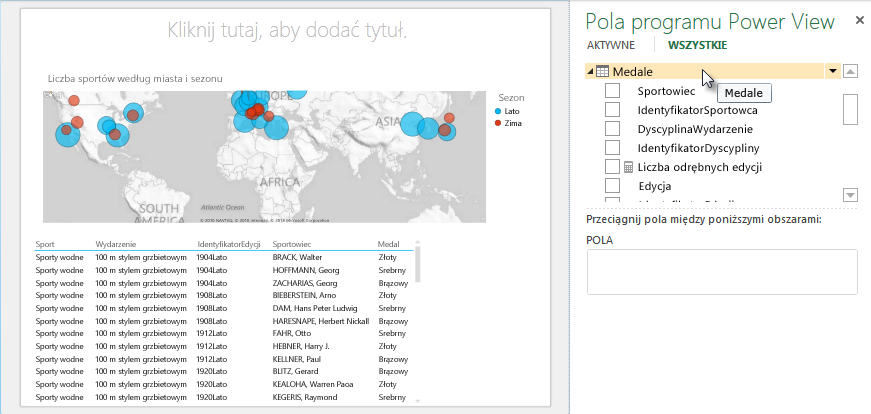Sort table by Sport column header
This screenshot has height=414, width=871.
click(45, 244)
